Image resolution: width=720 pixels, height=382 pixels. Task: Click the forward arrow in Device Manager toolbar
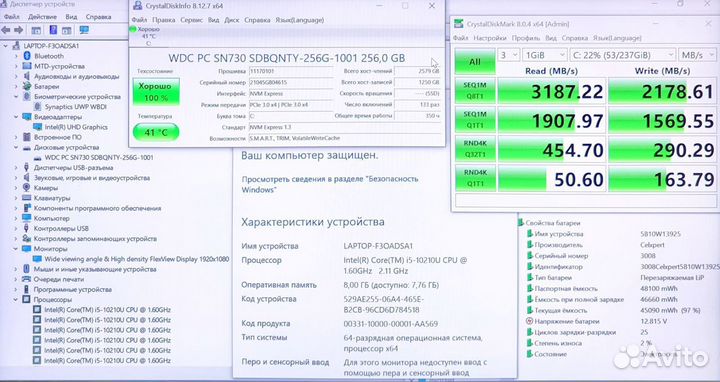(x=18, y=30)
